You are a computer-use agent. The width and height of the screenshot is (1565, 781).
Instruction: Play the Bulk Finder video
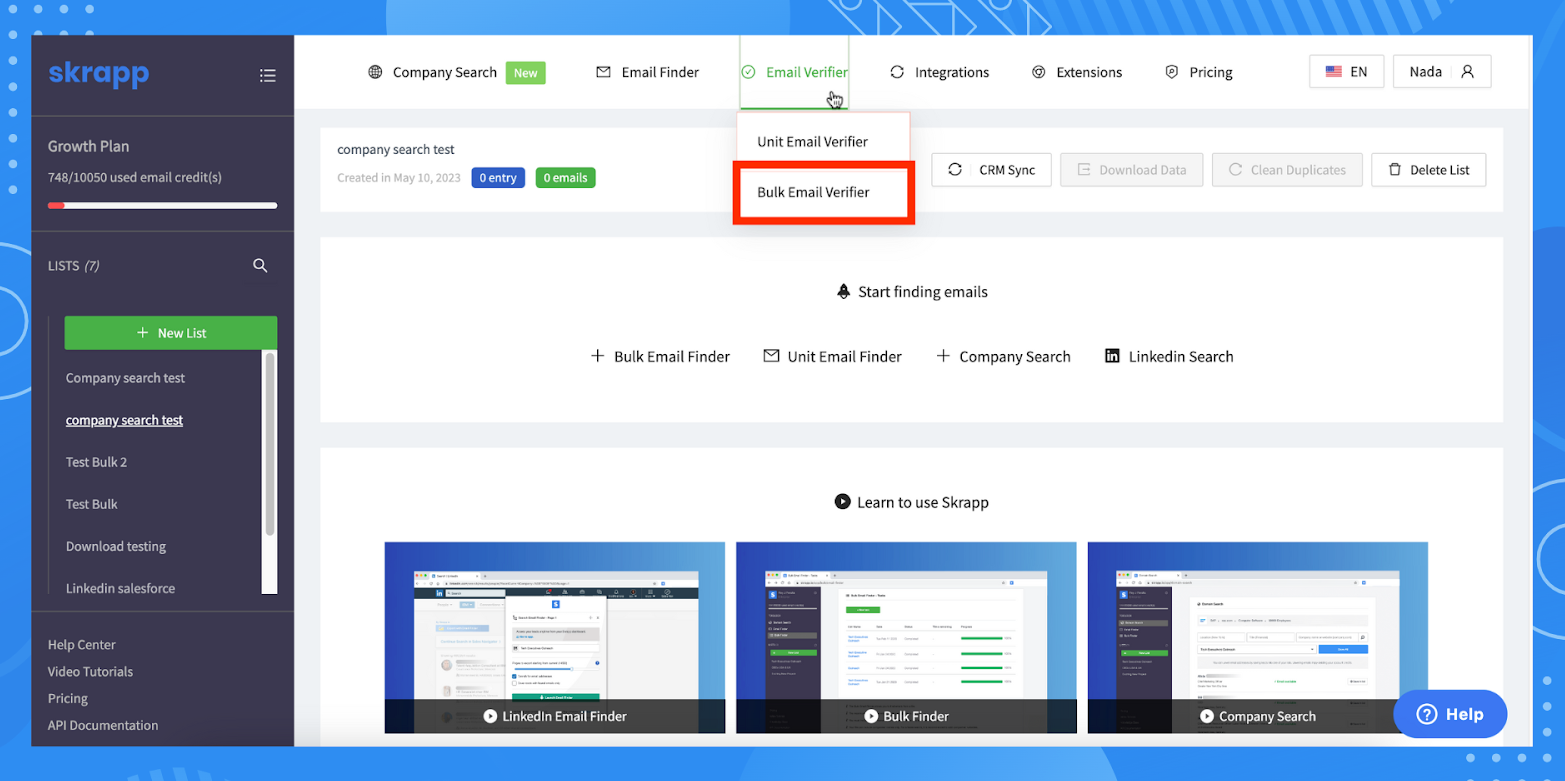tap(906, 637)
